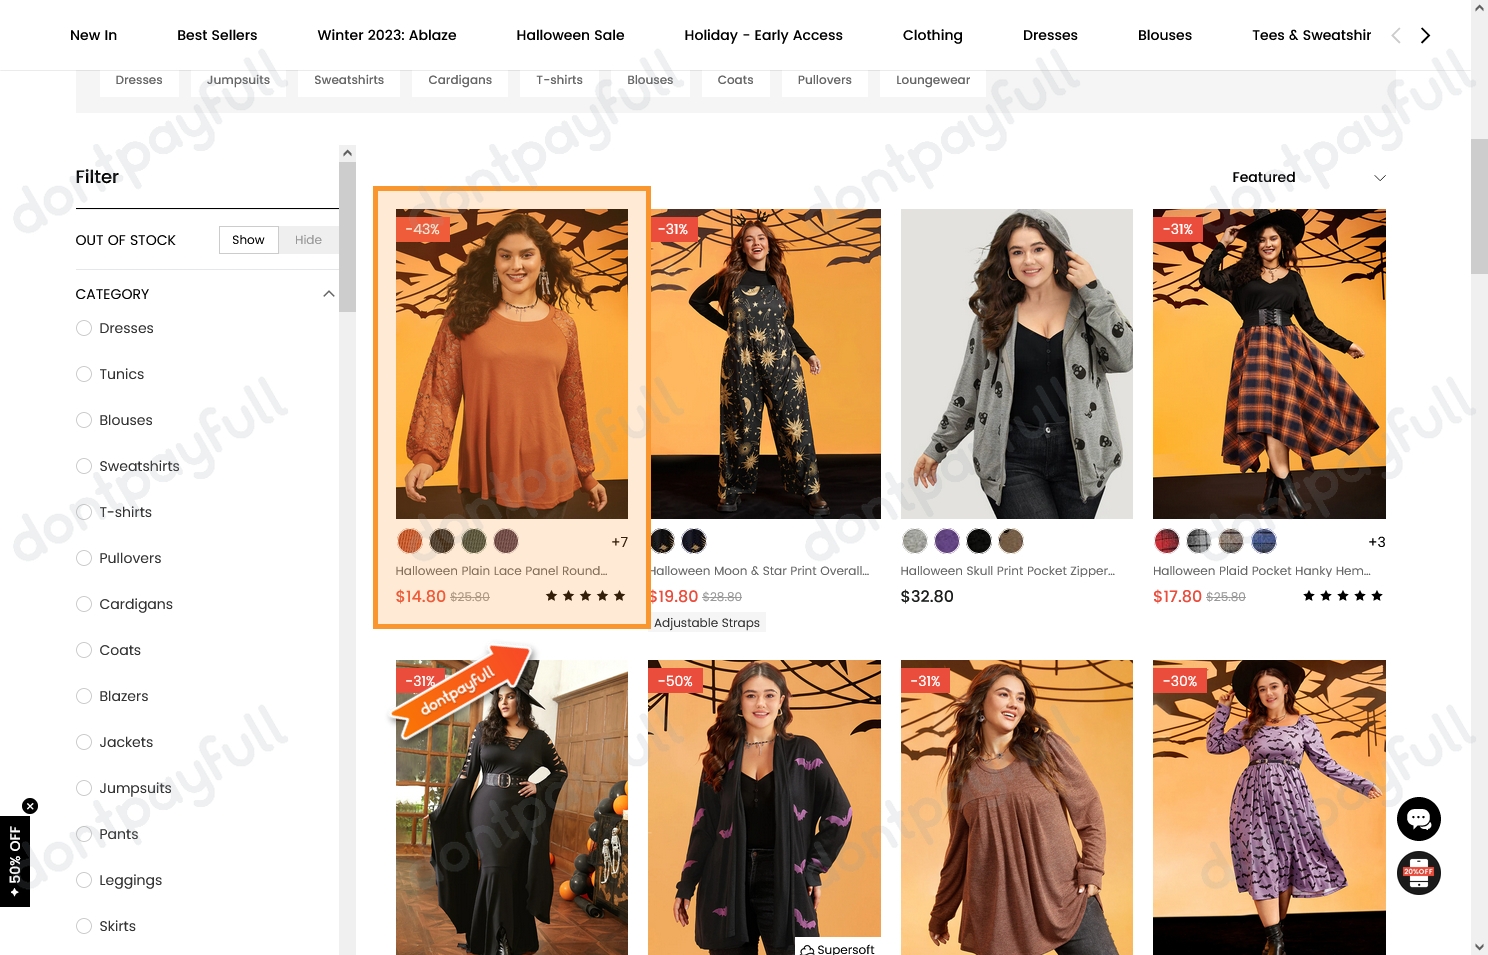
Task: Click the star rating on the Plaid Pocket dress
Action: coord(1342,595)
